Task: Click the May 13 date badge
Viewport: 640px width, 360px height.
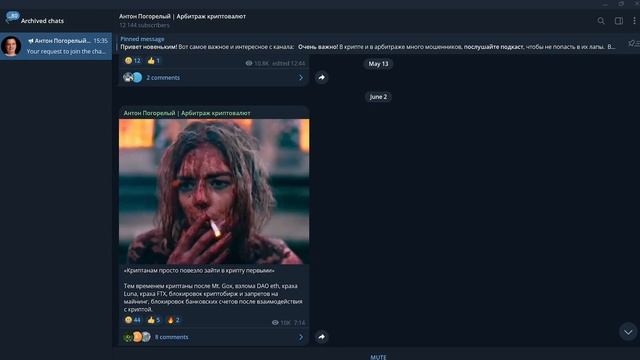Action: (378, 64)
